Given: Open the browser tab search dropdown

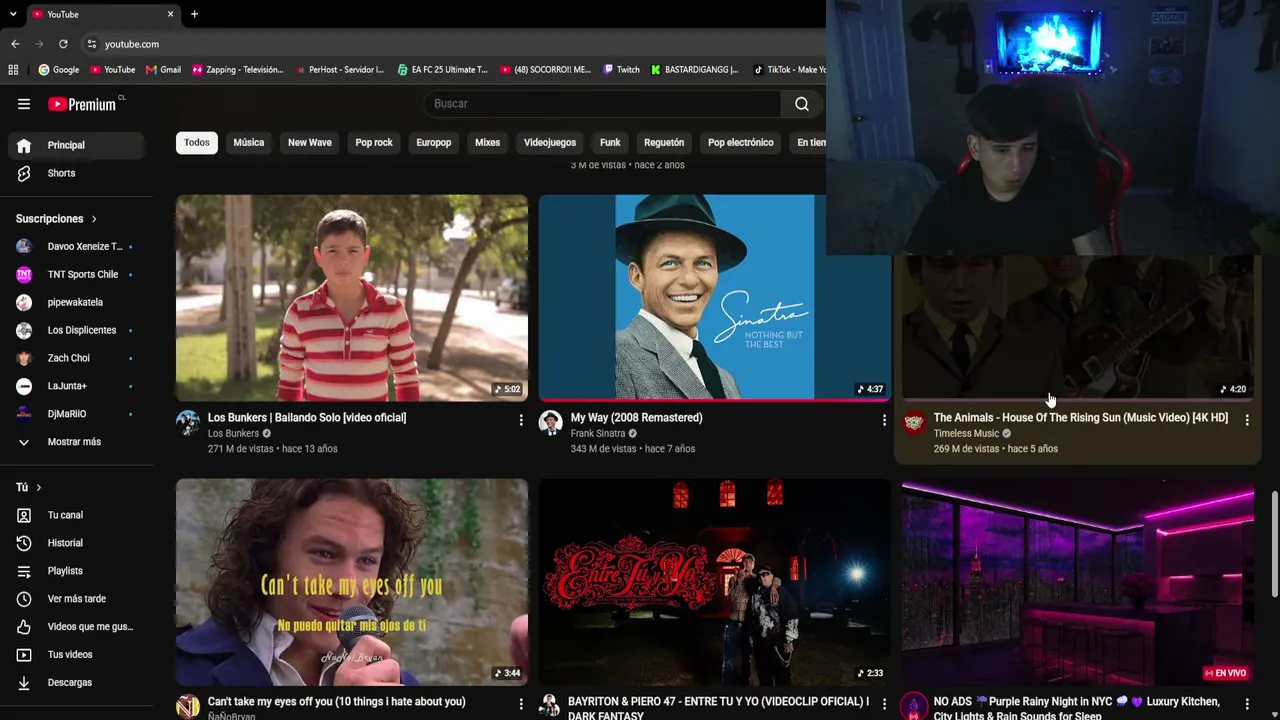Looking at the screenshot, I should coord(13,14).
